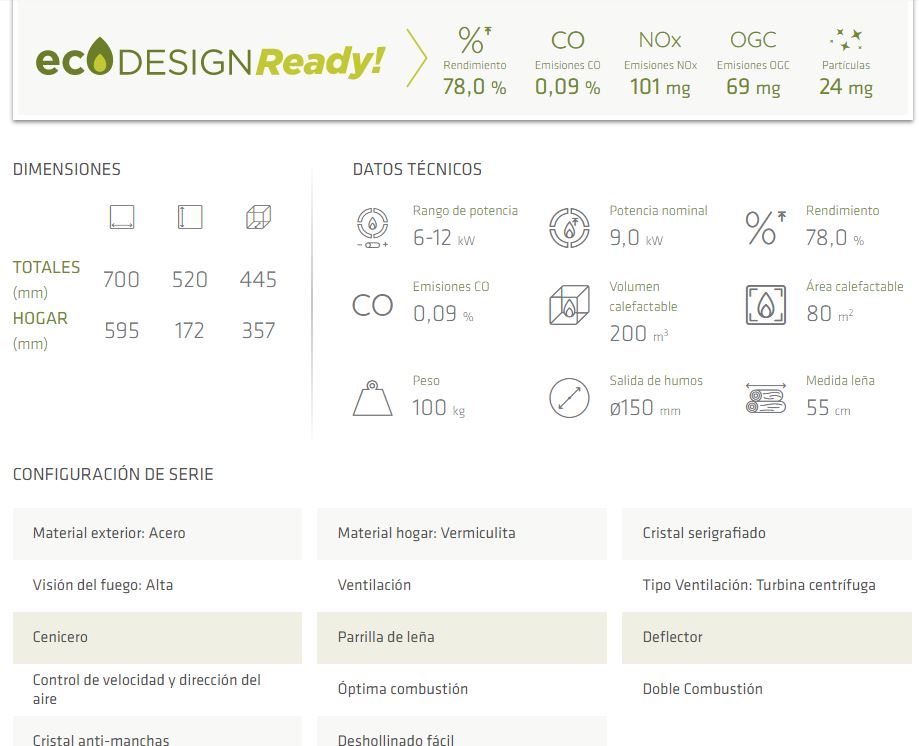Viewport: 919px width, 746px height.
Task: Click the "CONFIGURACIÓN DE SERIE" heading
Action: tap(113, 474)
